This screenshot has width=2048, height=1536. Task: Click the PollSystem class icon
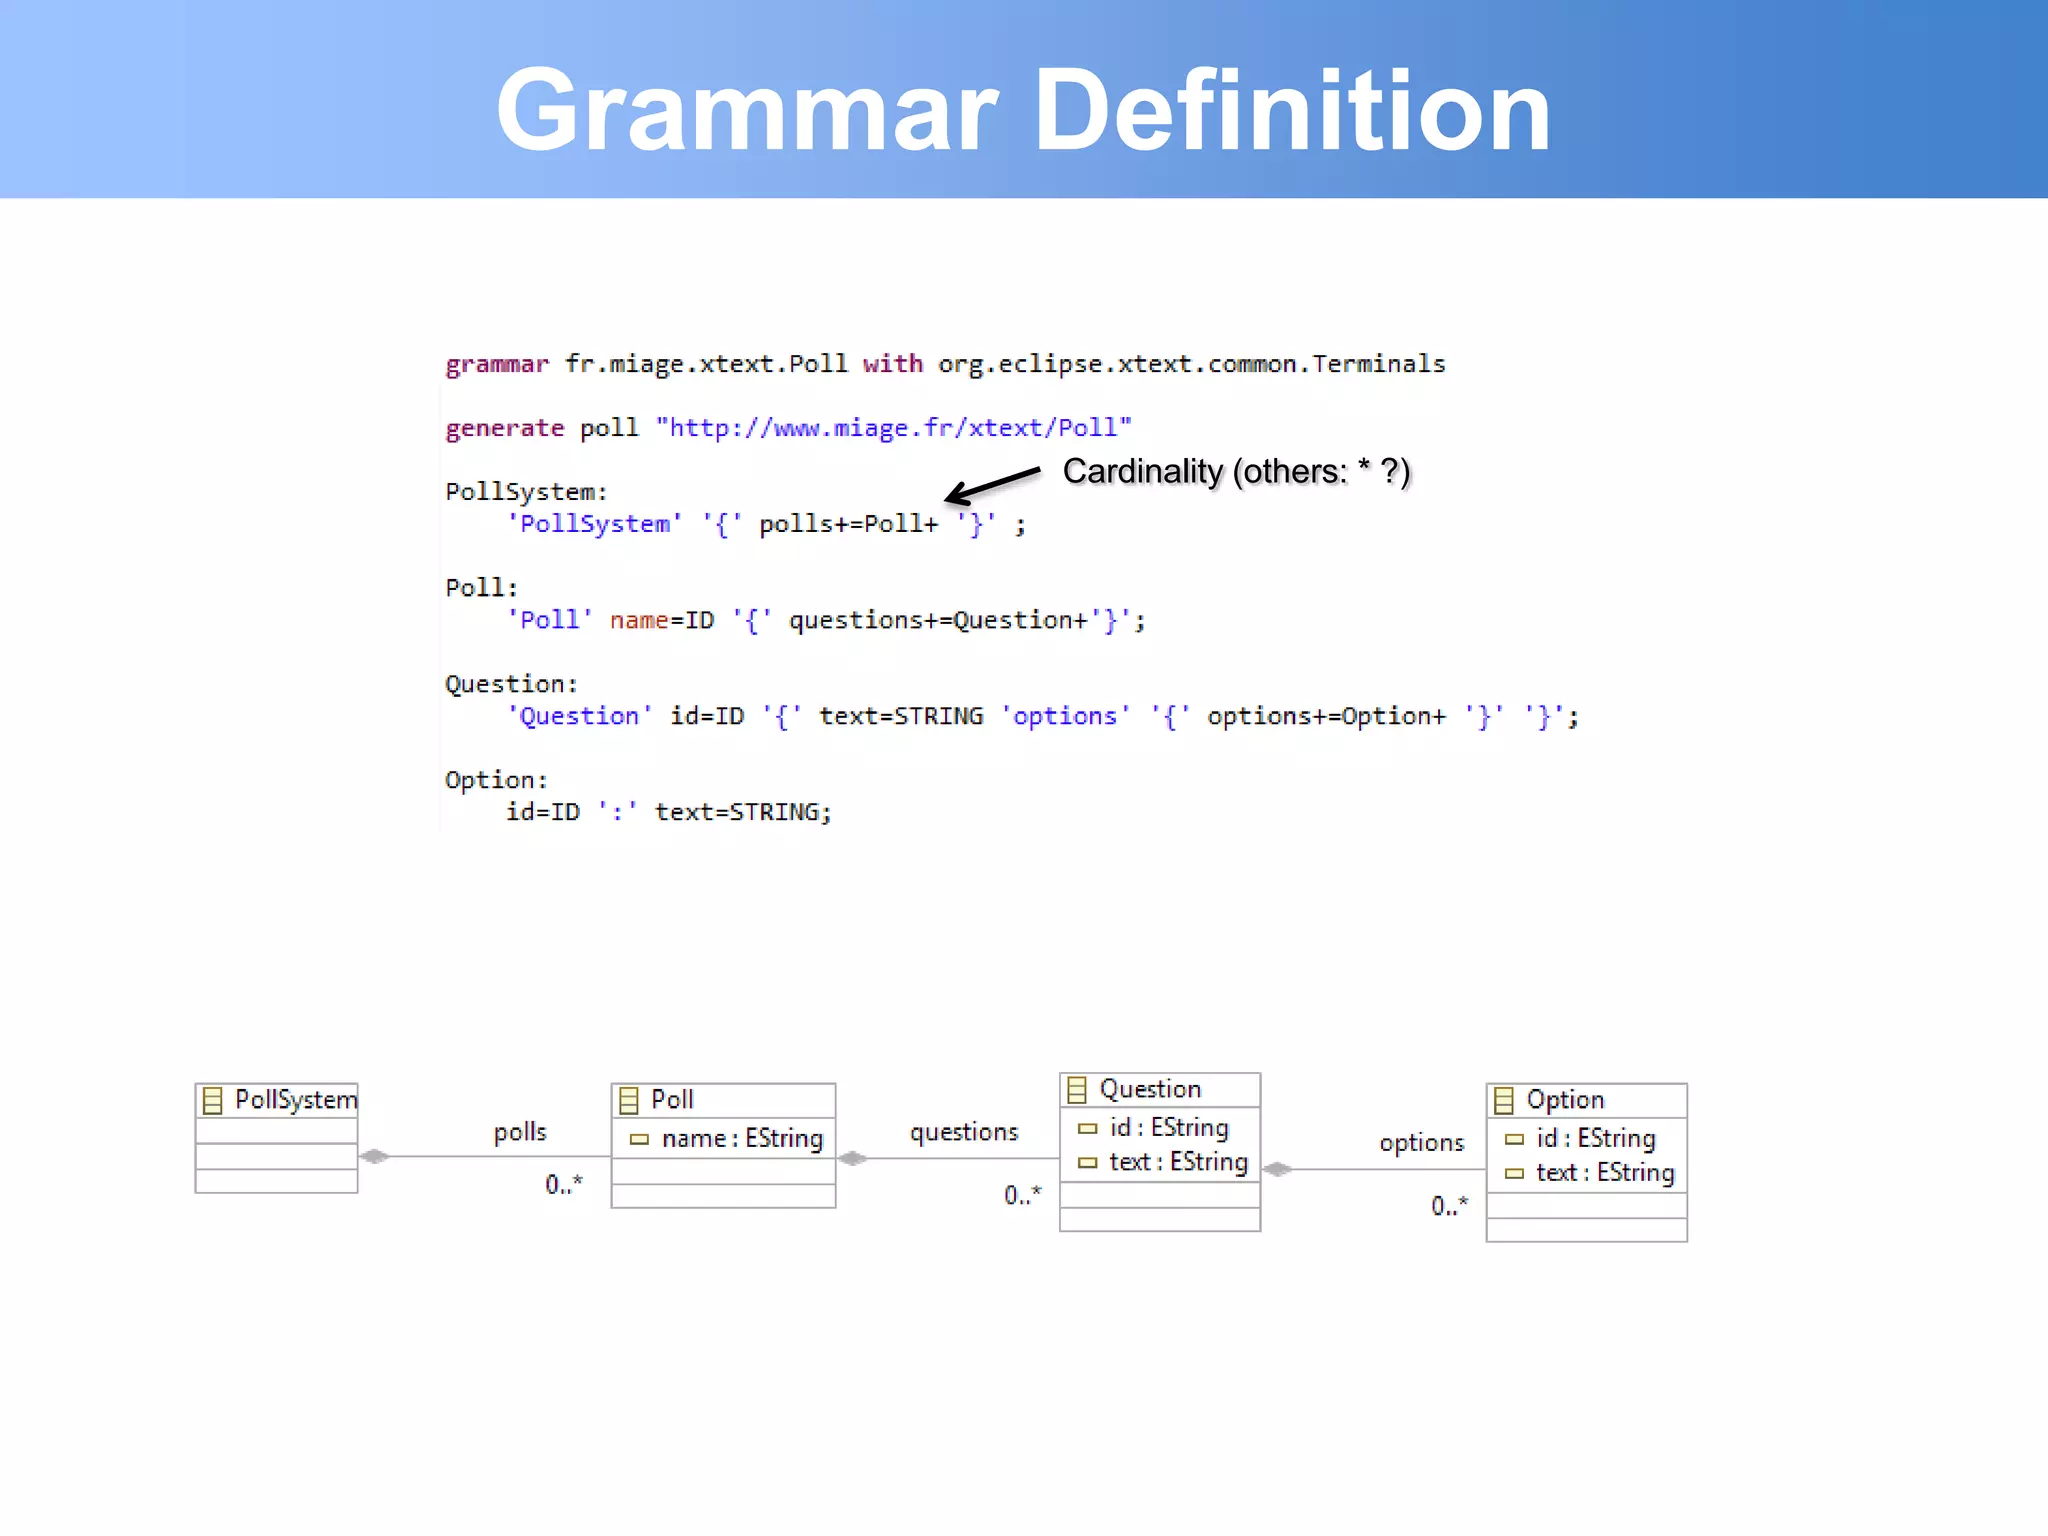click(212, 1101)
